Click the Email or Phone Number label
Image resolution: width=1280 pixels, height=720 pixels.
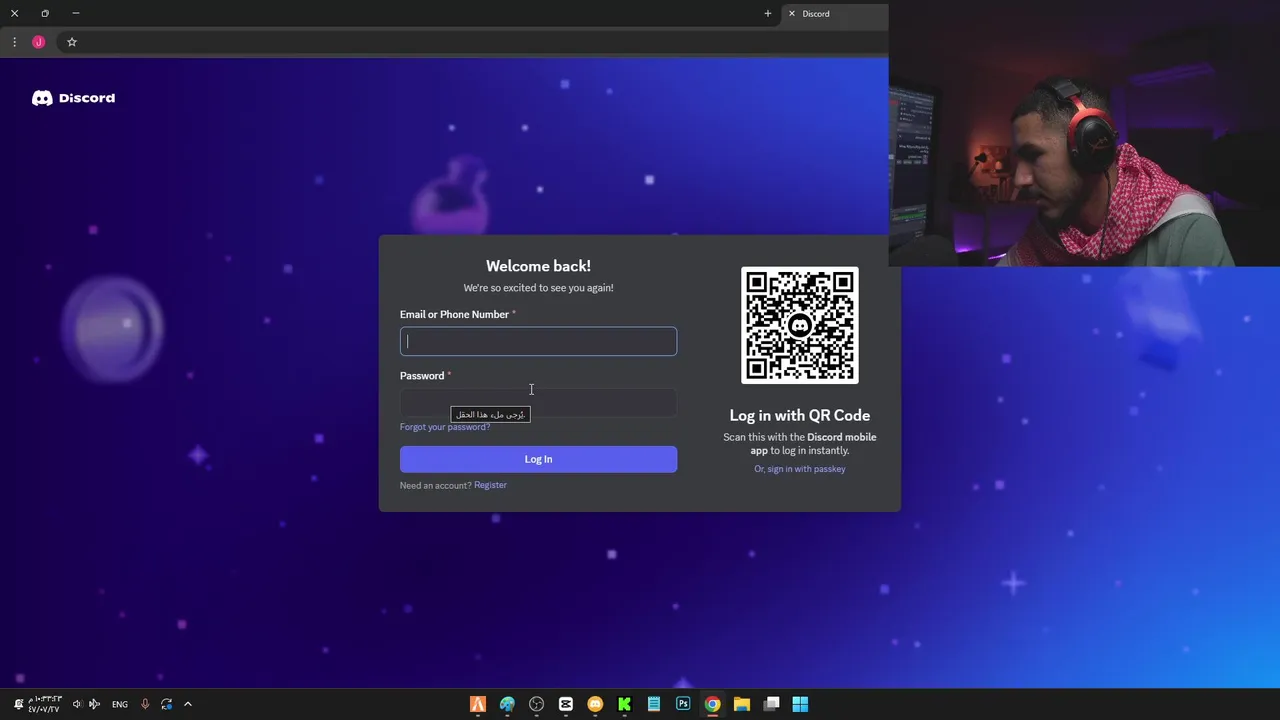click(x=454, y=314)
